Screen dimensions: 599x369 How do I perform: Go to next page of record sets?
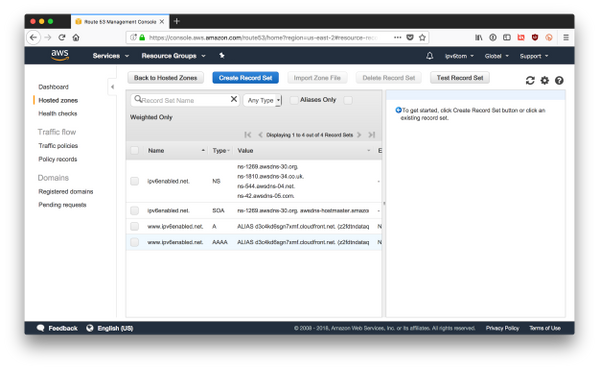click(x=359, y=135)
